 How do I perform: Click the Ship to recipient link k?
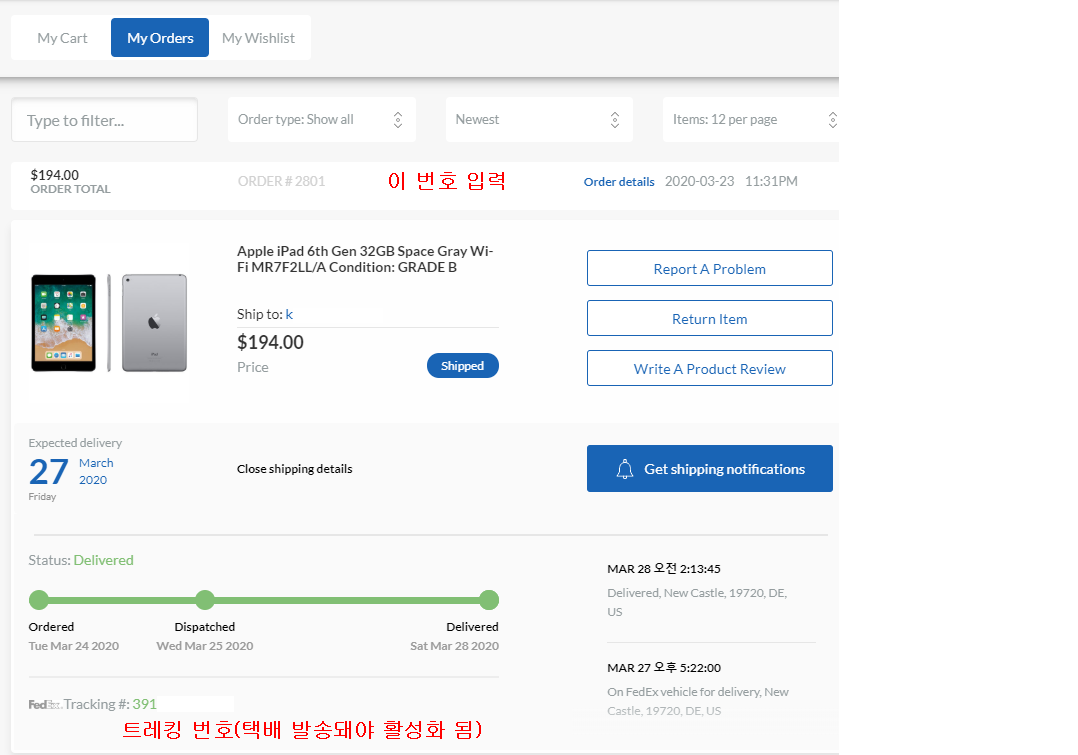[x=289, y=314]
